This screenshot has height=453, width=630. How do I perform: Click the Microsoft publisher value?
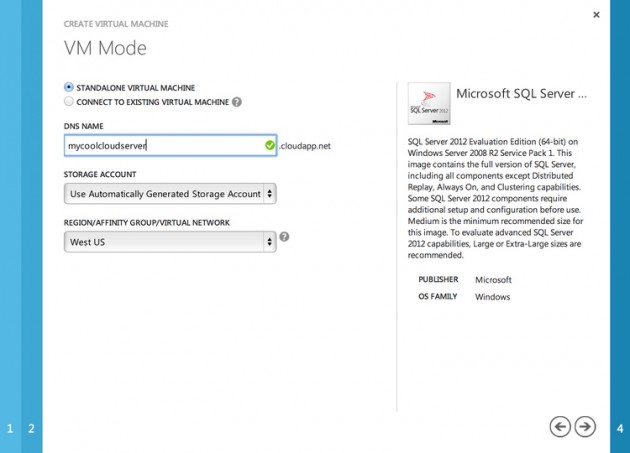(x=493, y=280)
